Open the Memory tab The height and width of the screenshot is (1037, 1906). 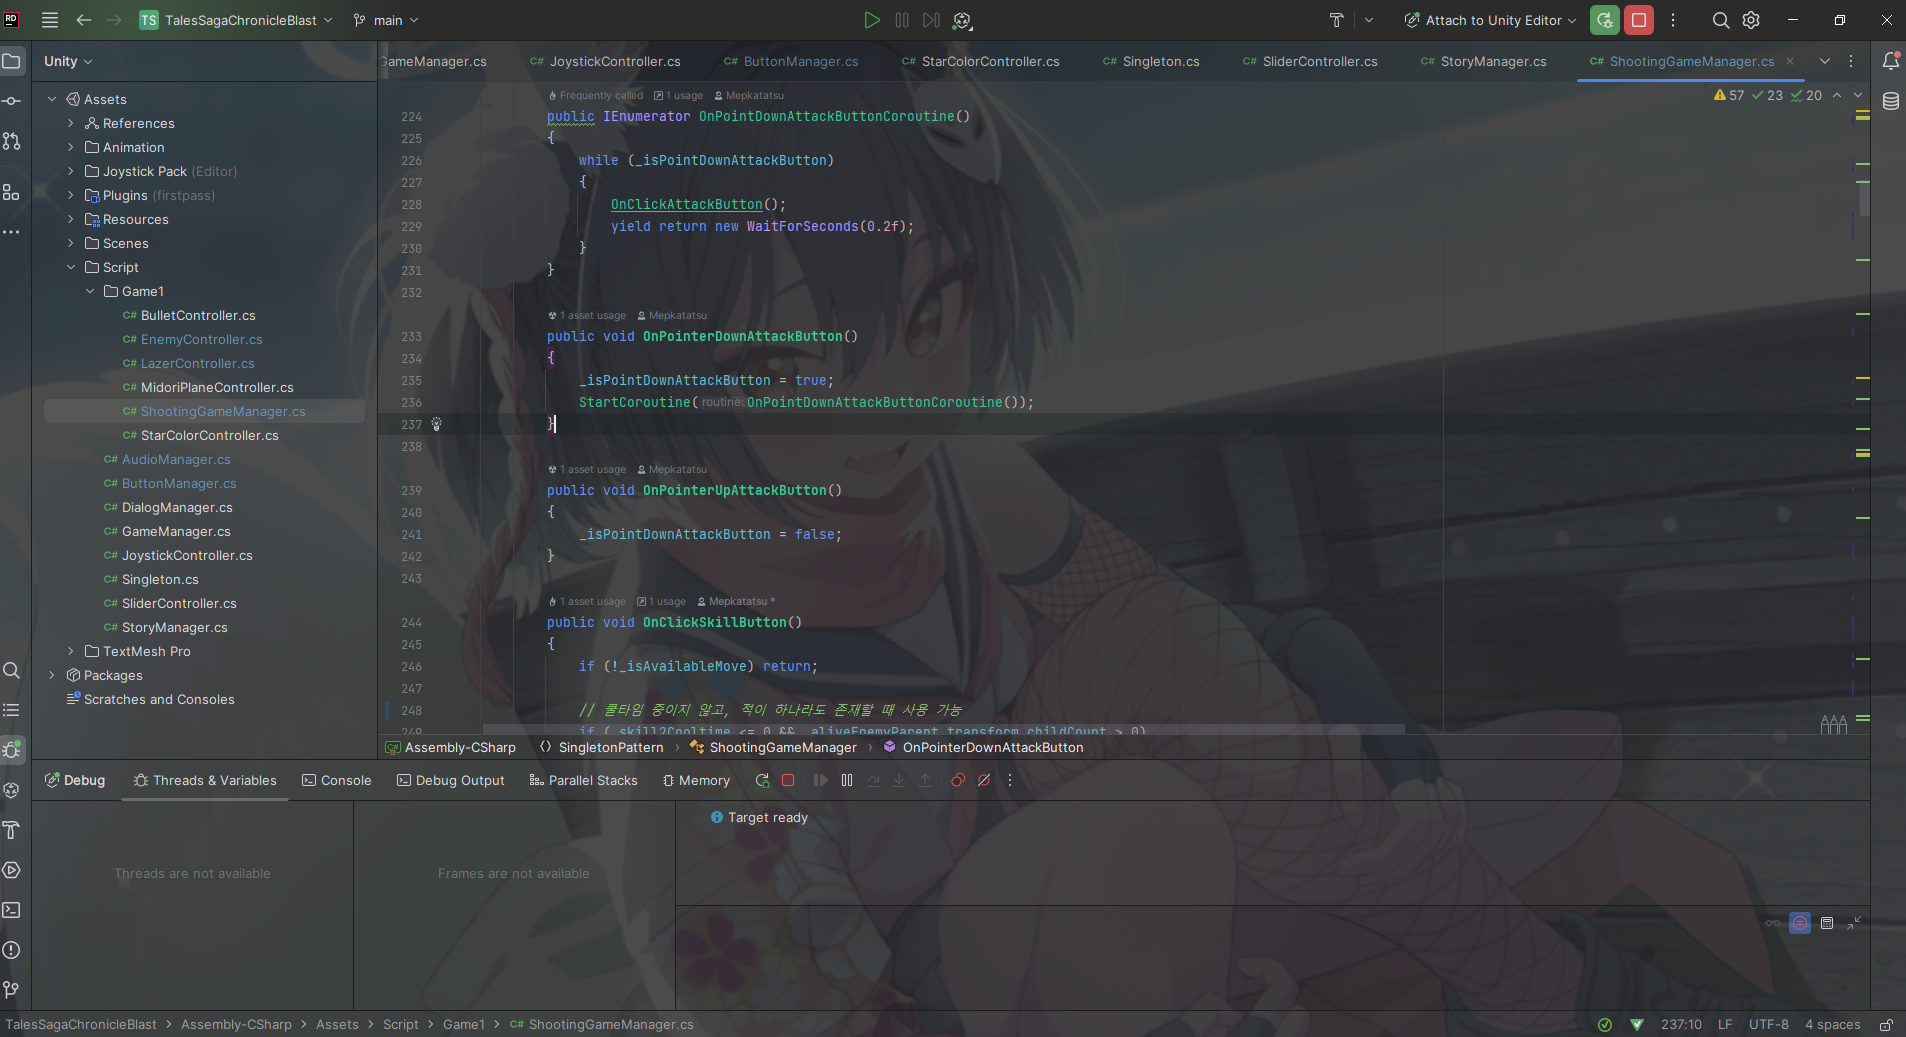pos(696,780)
